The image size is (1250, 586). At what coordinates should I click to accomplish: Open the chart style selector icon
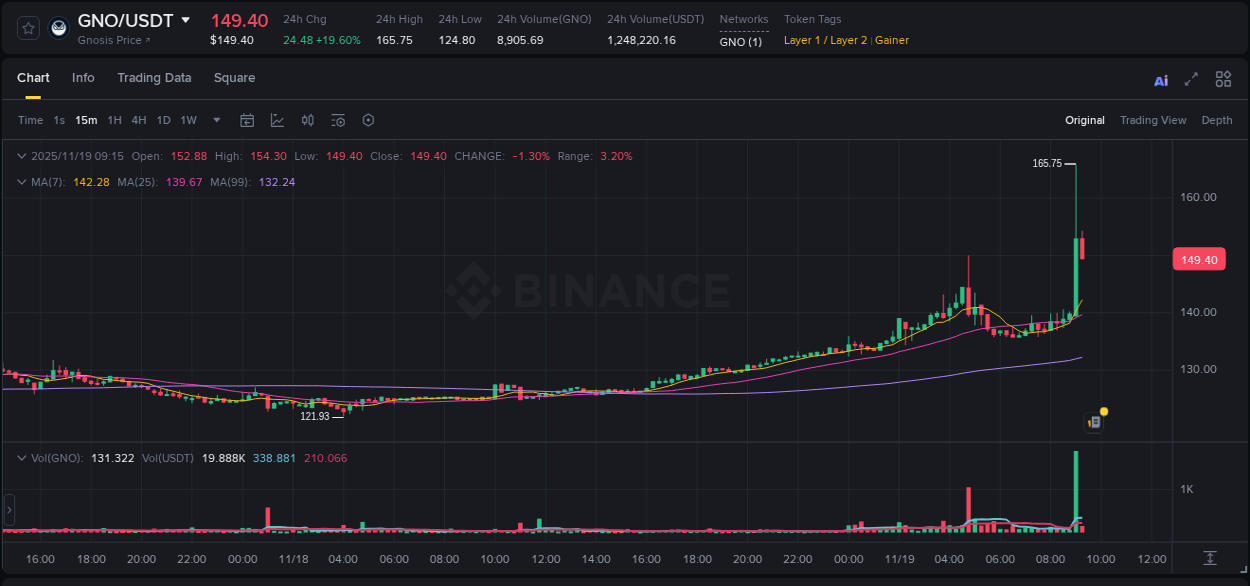(x=276, y=120)
